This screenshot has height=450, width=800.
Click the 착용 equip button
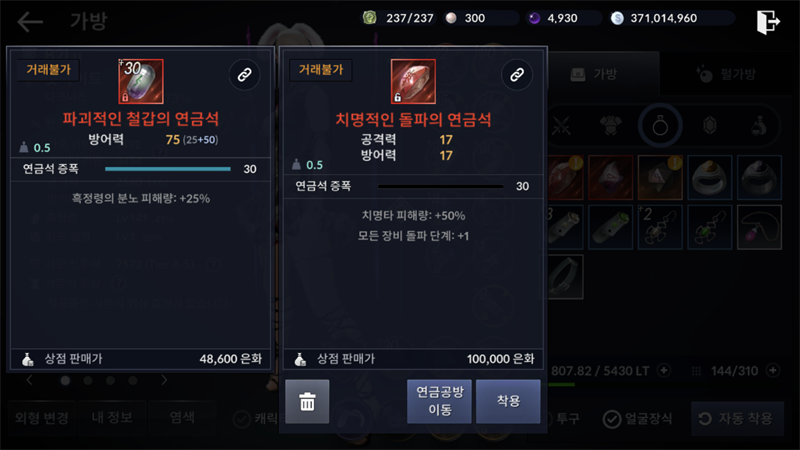(x=508, y=402)
